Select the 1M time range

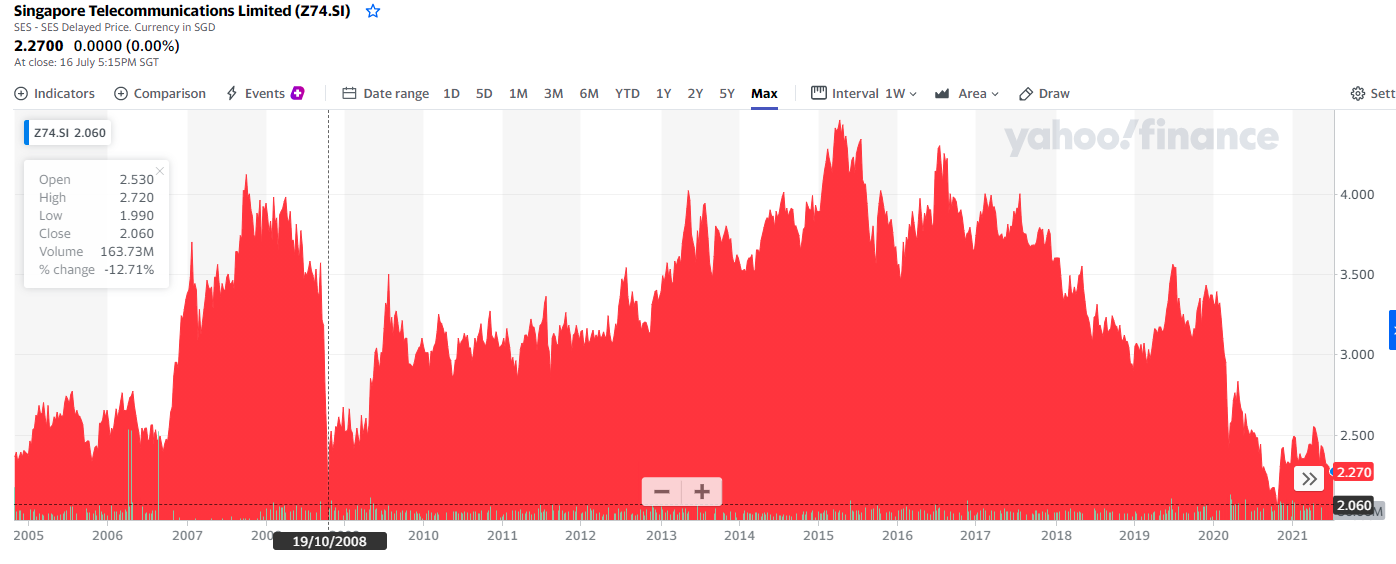tap(518, 93)
